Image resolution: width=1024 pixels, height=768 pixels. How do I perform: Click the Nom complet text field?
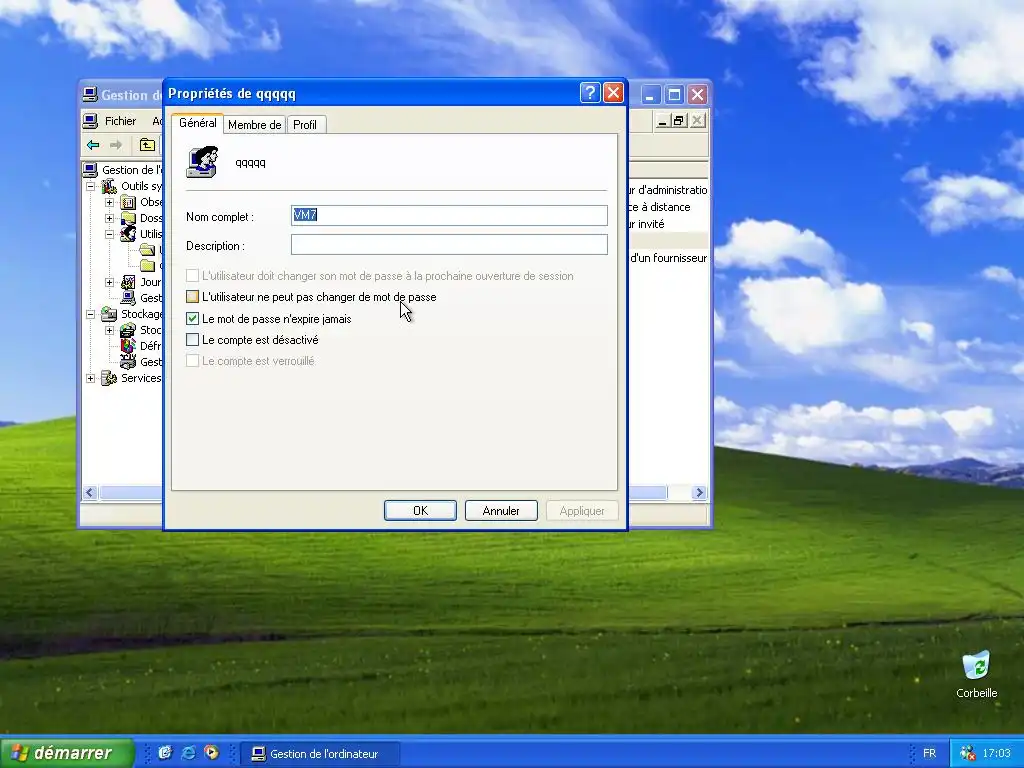tap(449, 216)
